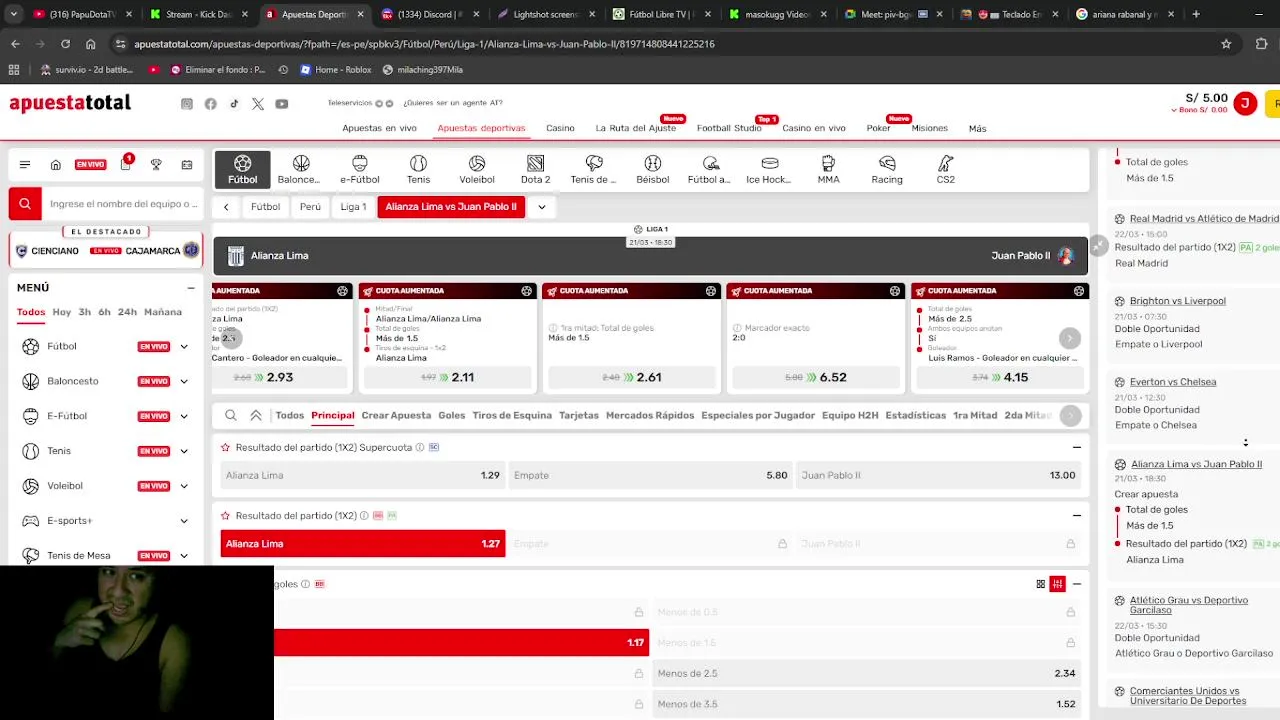Toggle the Alianza Lima 1.27 selection
The width and height of the screenshot is (1280, 720).
363,544
